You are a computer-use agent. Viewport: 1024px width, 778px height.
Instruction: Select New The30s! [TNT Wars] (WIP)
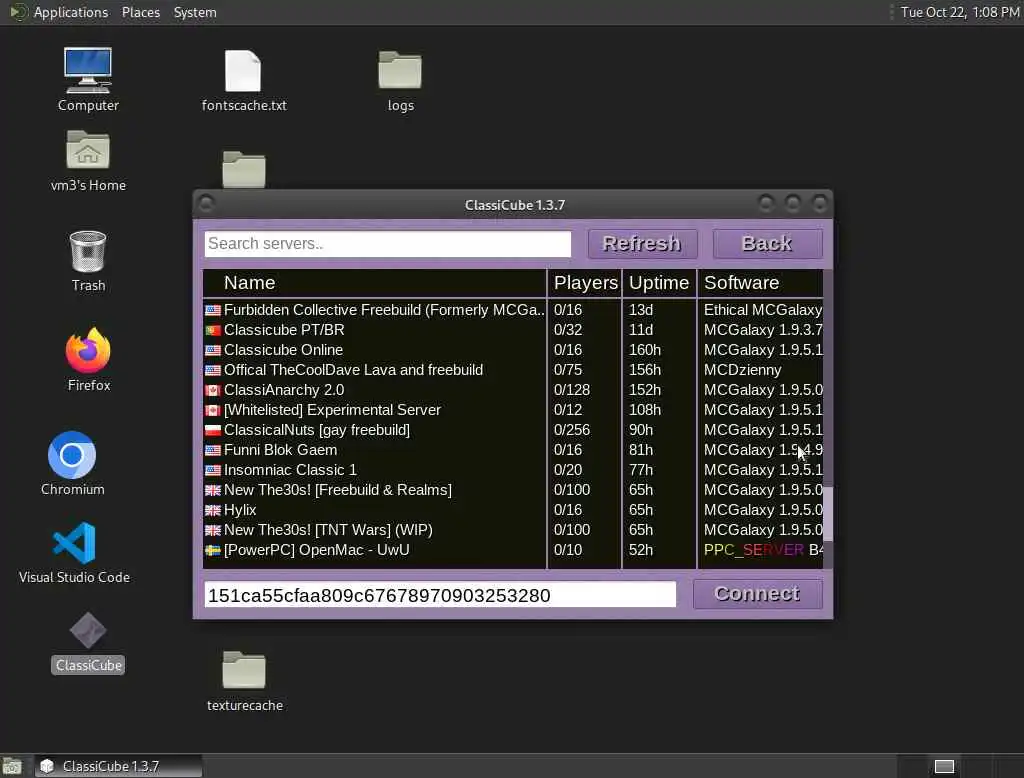(x=513, y=530)
